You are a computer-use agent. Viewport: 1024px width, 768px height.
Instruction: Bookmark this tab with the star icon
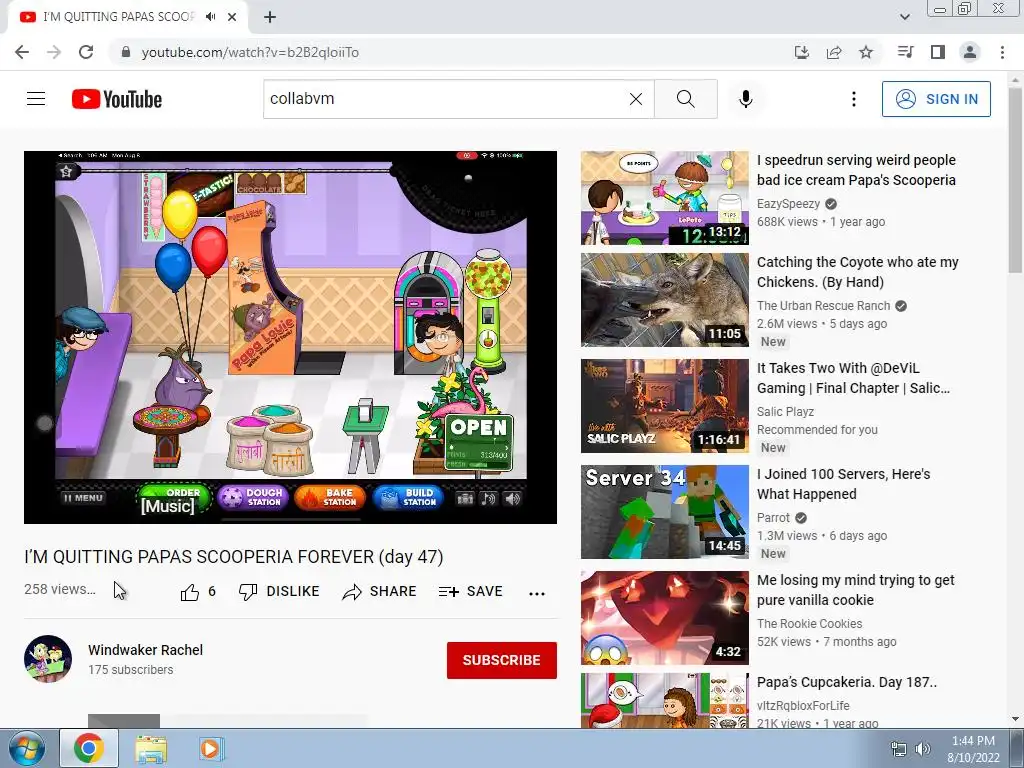pos(866,52)
